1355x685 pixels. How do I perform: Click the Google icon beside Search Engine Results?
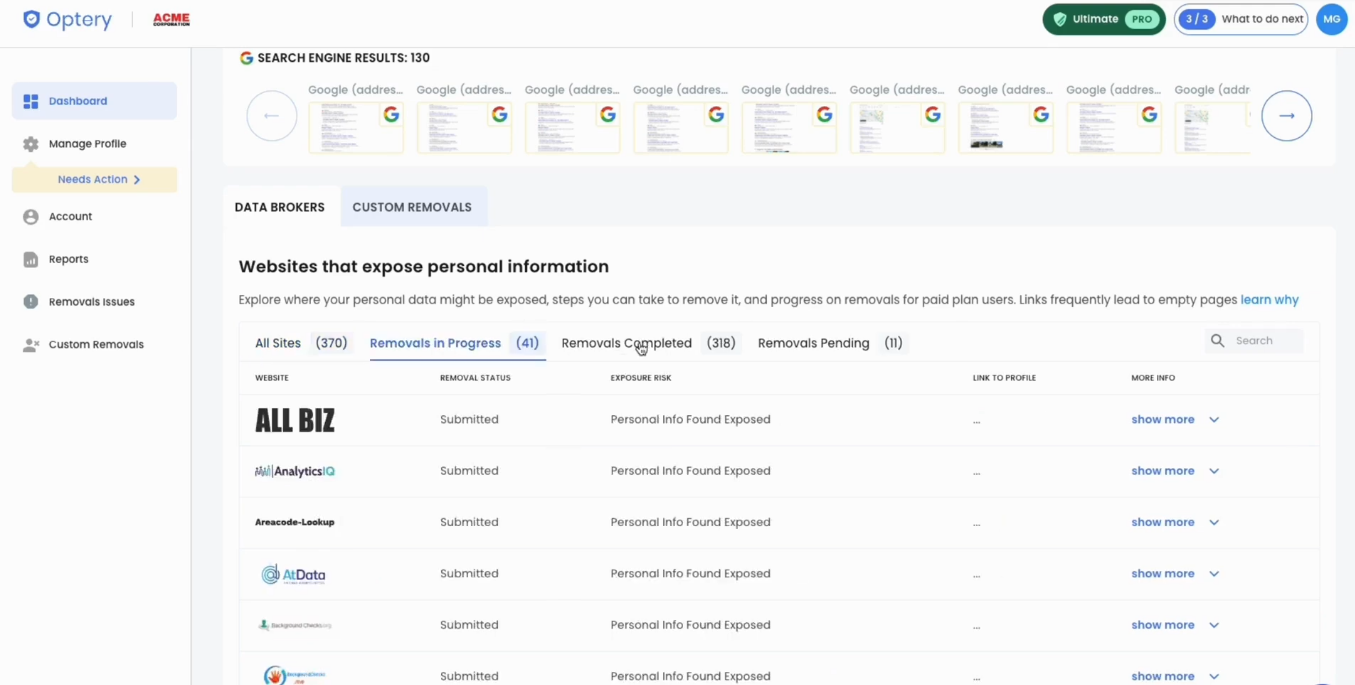(246, 58)
